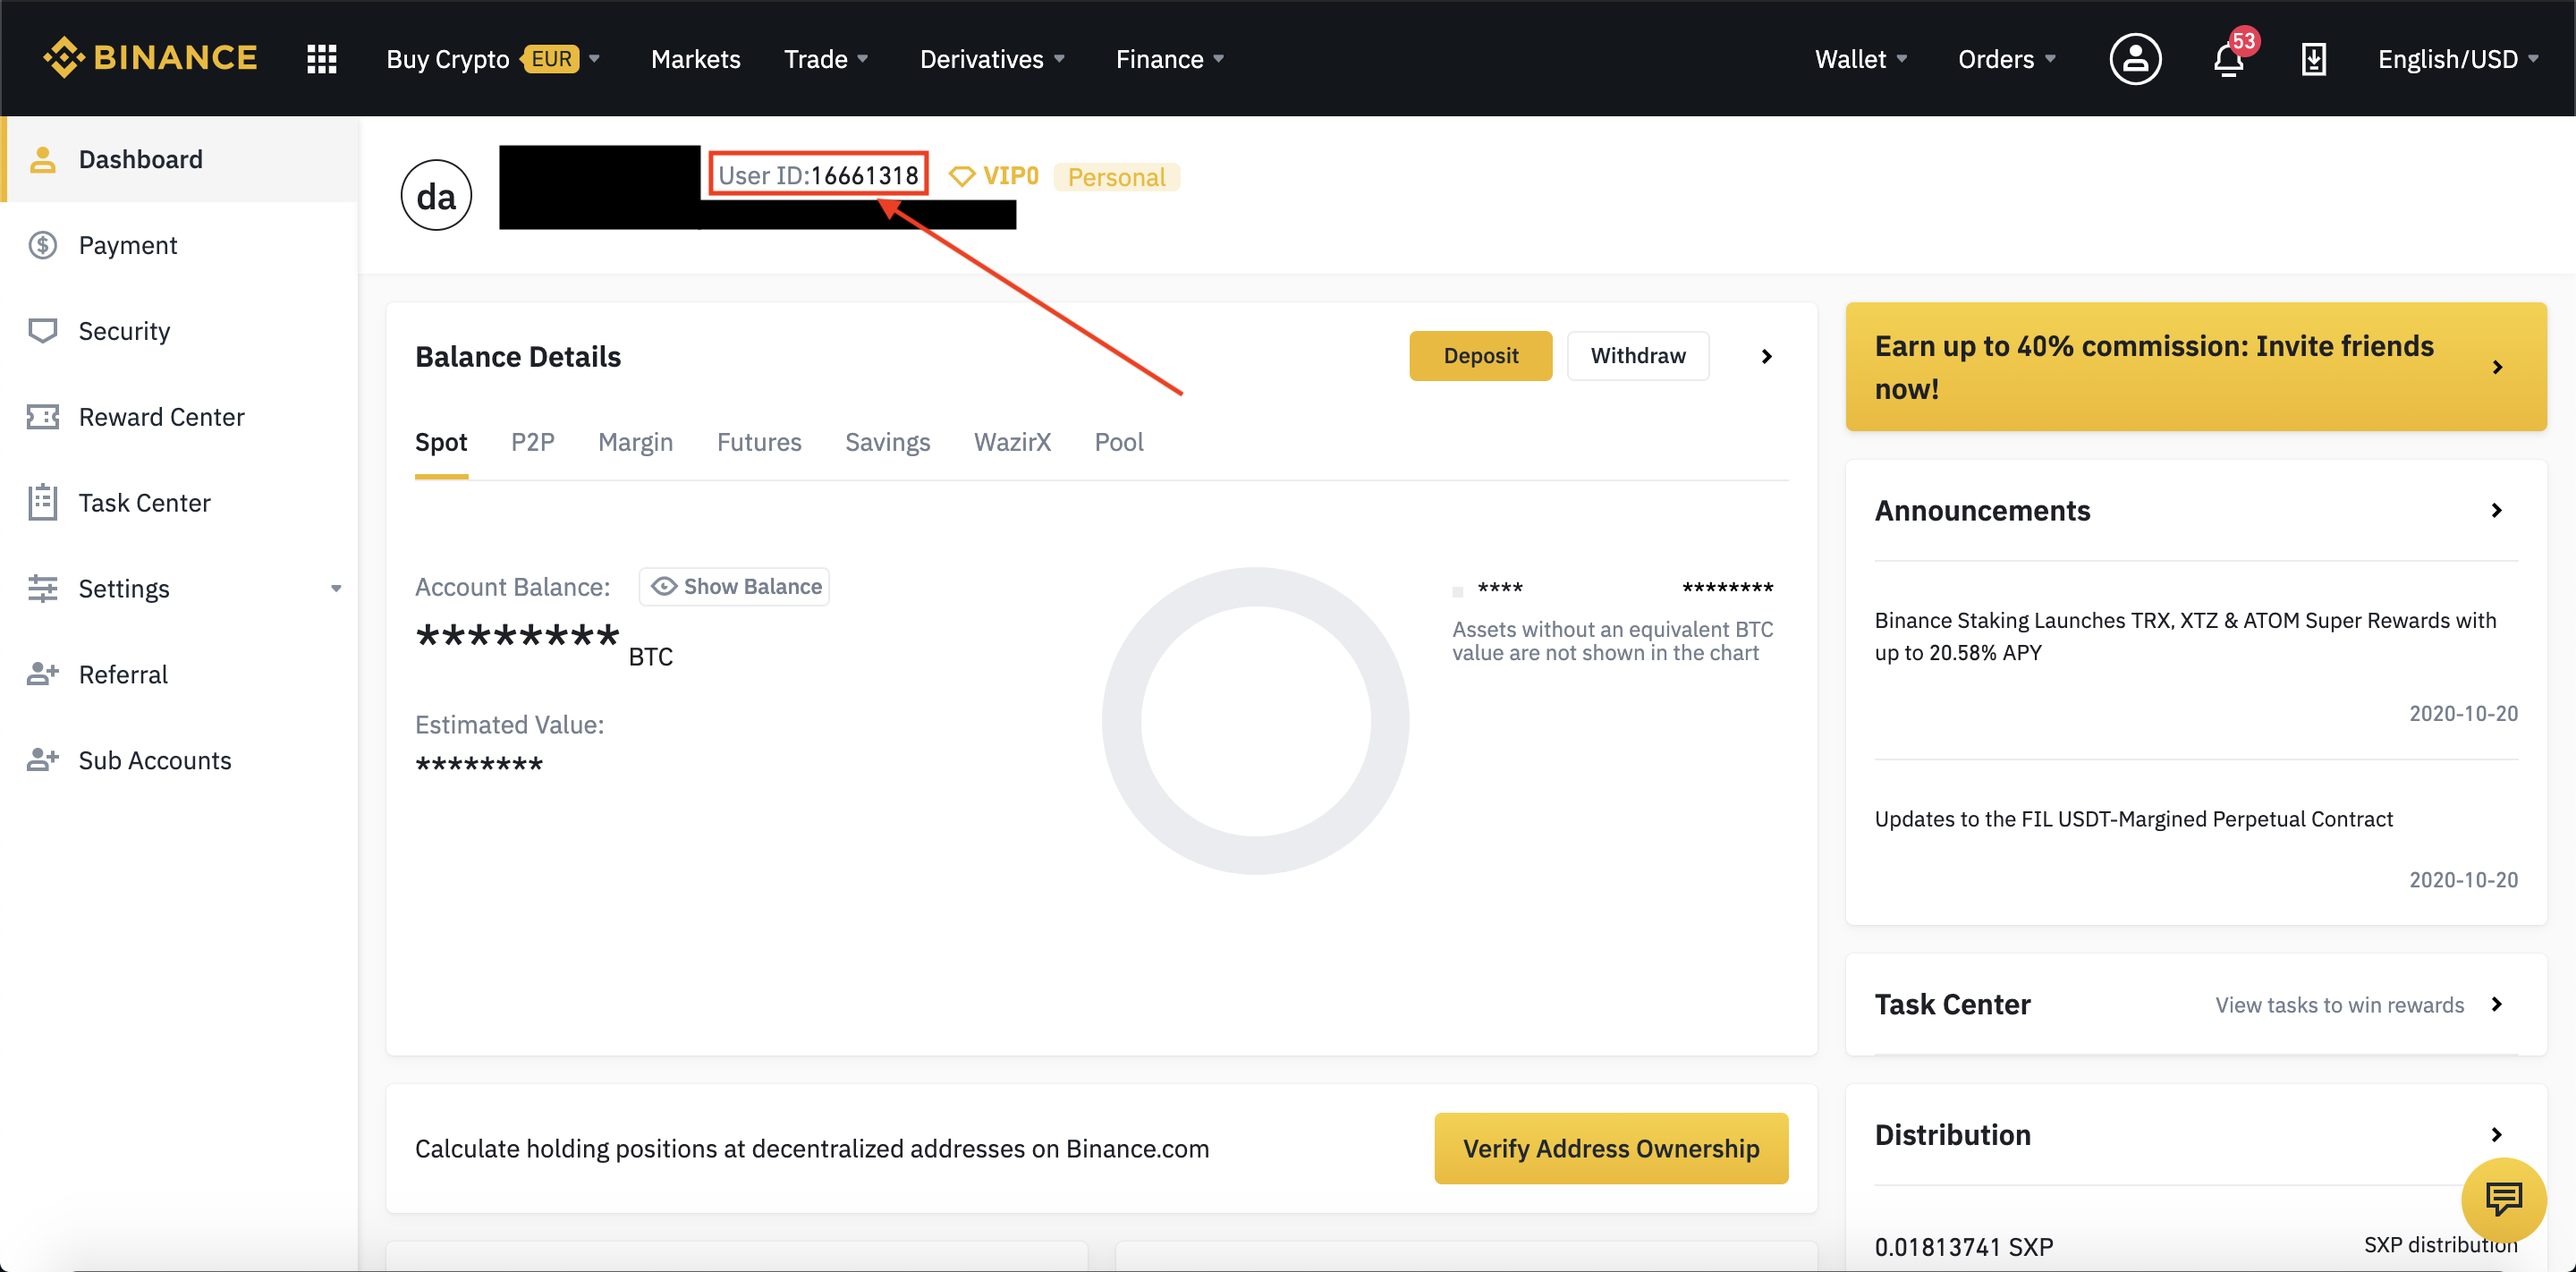Click the Spot tab in Balance Details

coord(440,440)
